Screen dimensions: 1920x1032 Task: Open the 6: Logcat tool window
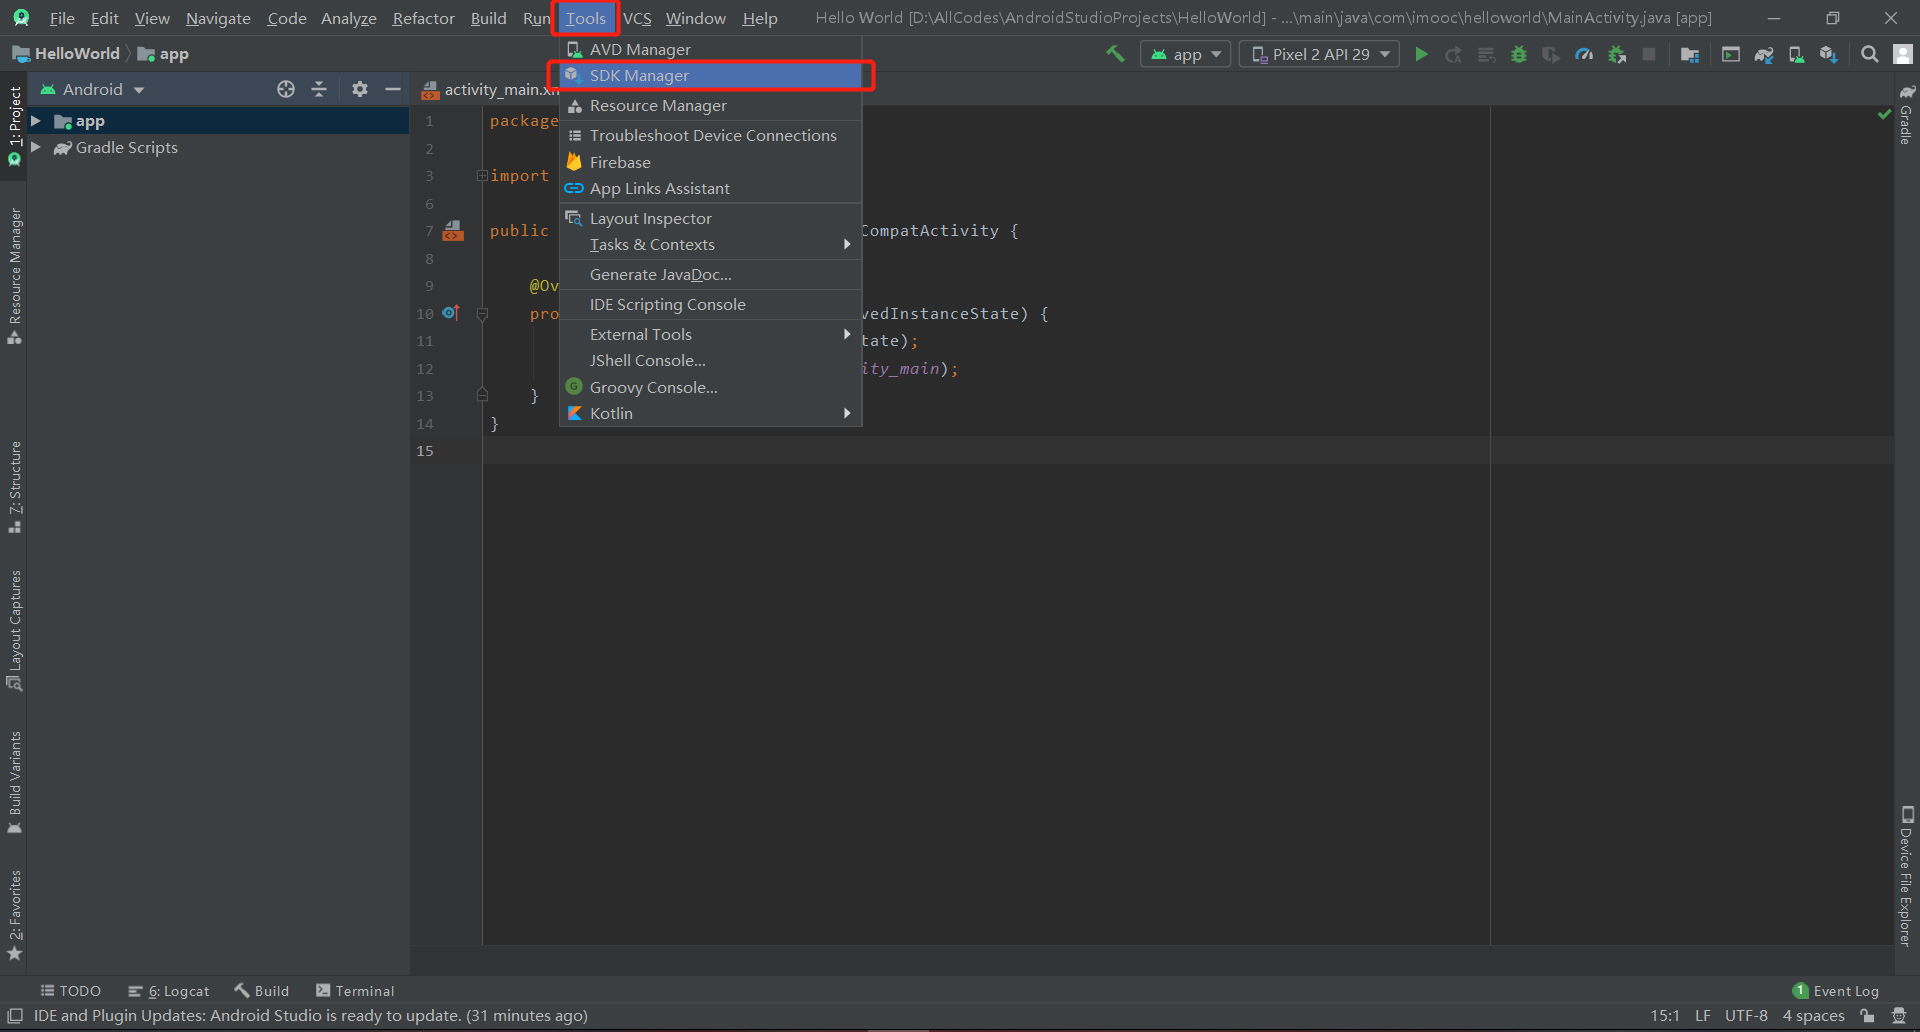(x=168, y=990)
